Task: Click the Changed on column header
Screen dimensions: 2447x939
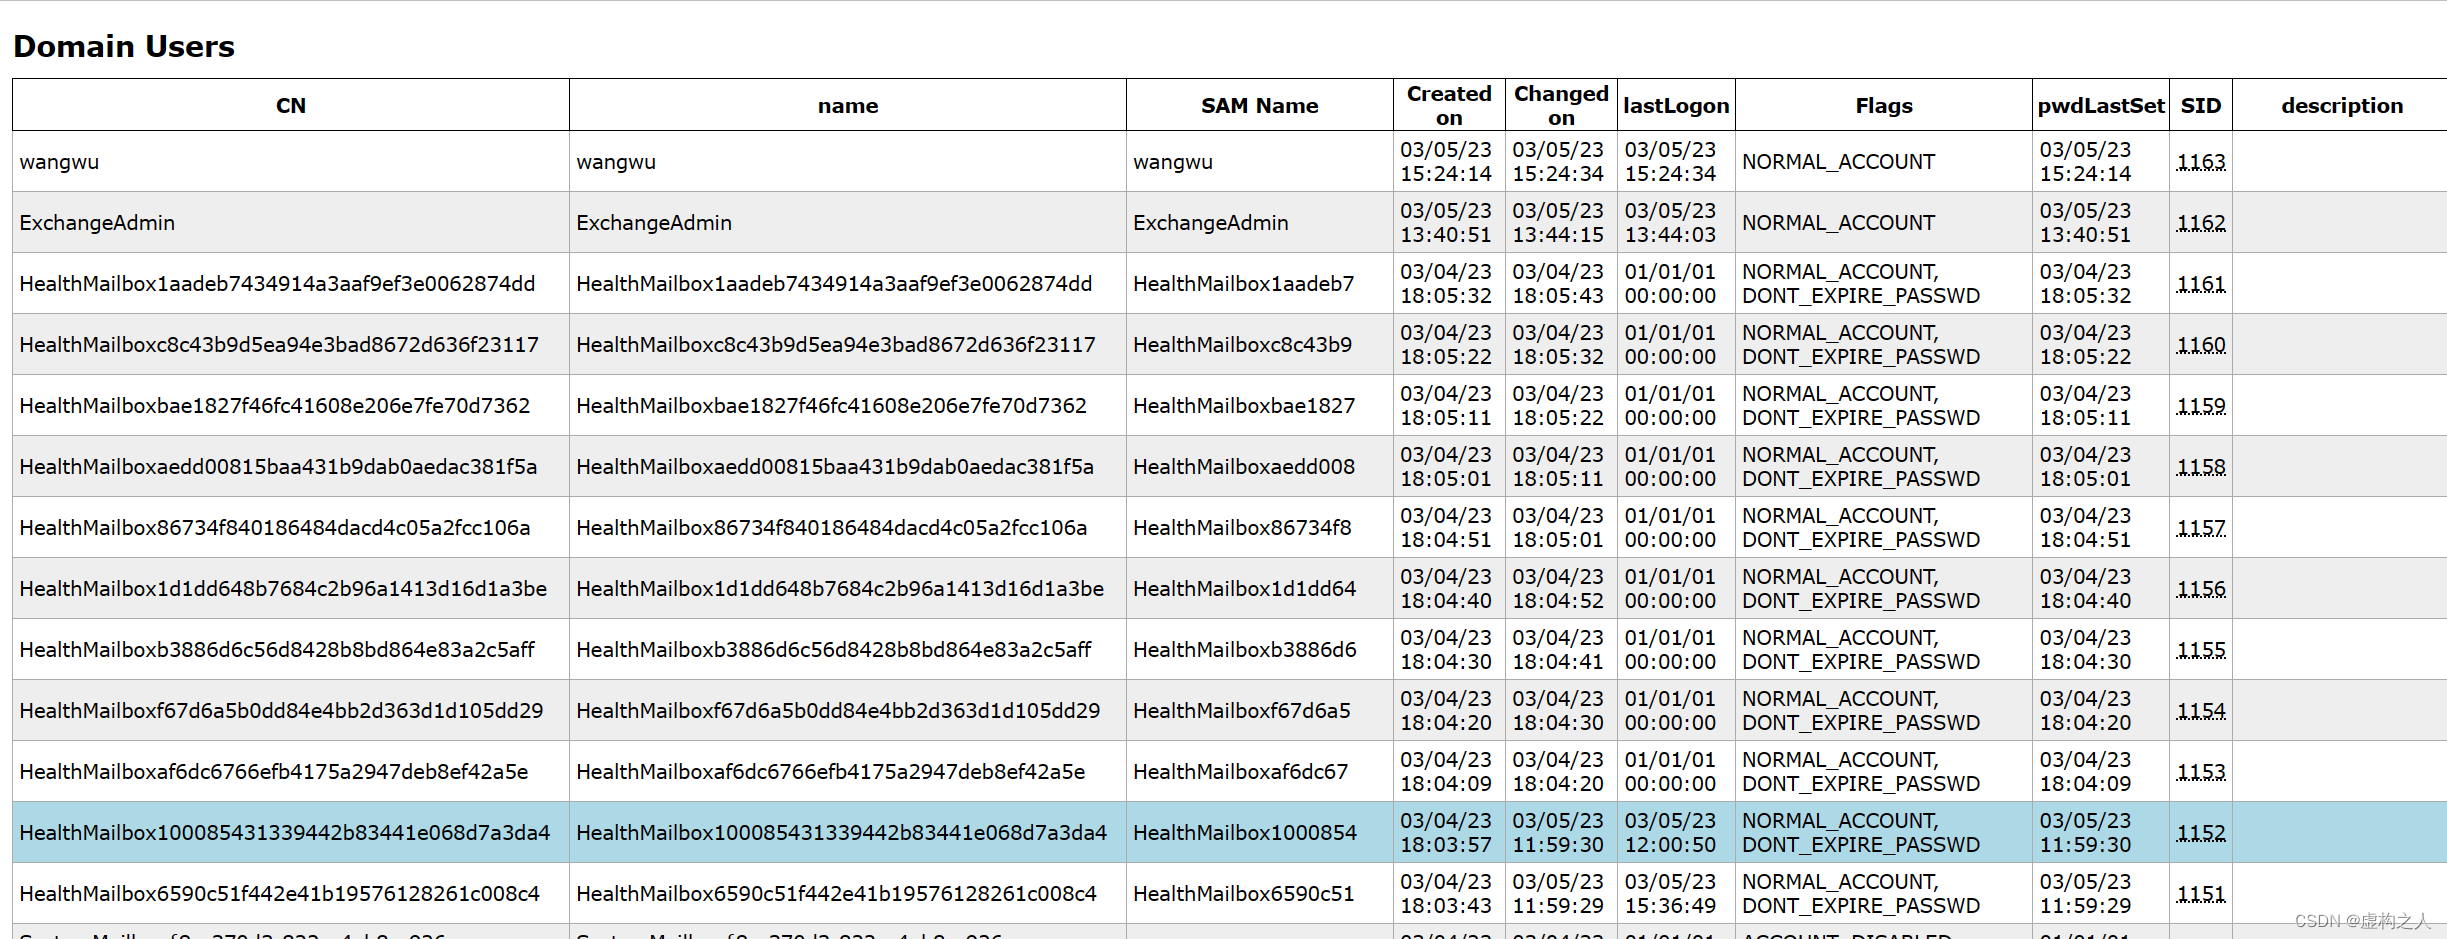Action: tap(1561, 105)
